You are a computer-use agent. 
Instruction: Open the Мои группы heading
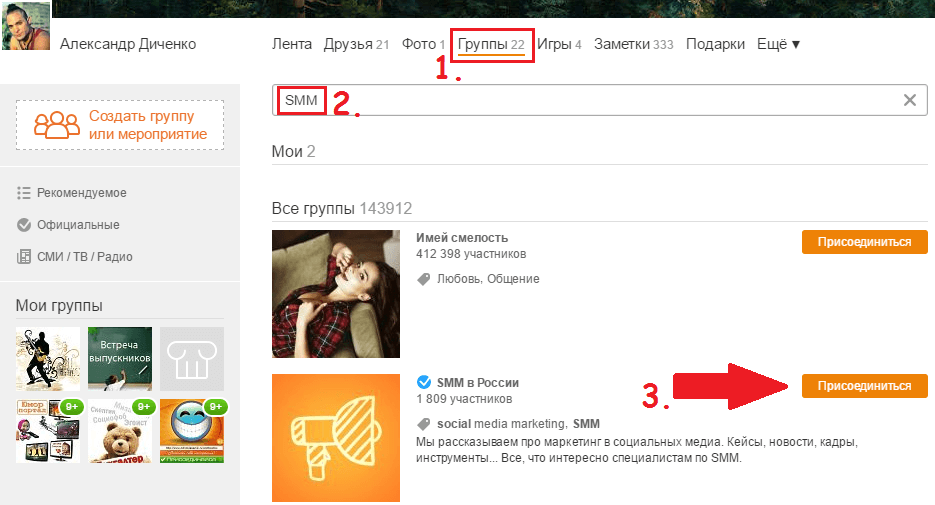coord(59,305)
